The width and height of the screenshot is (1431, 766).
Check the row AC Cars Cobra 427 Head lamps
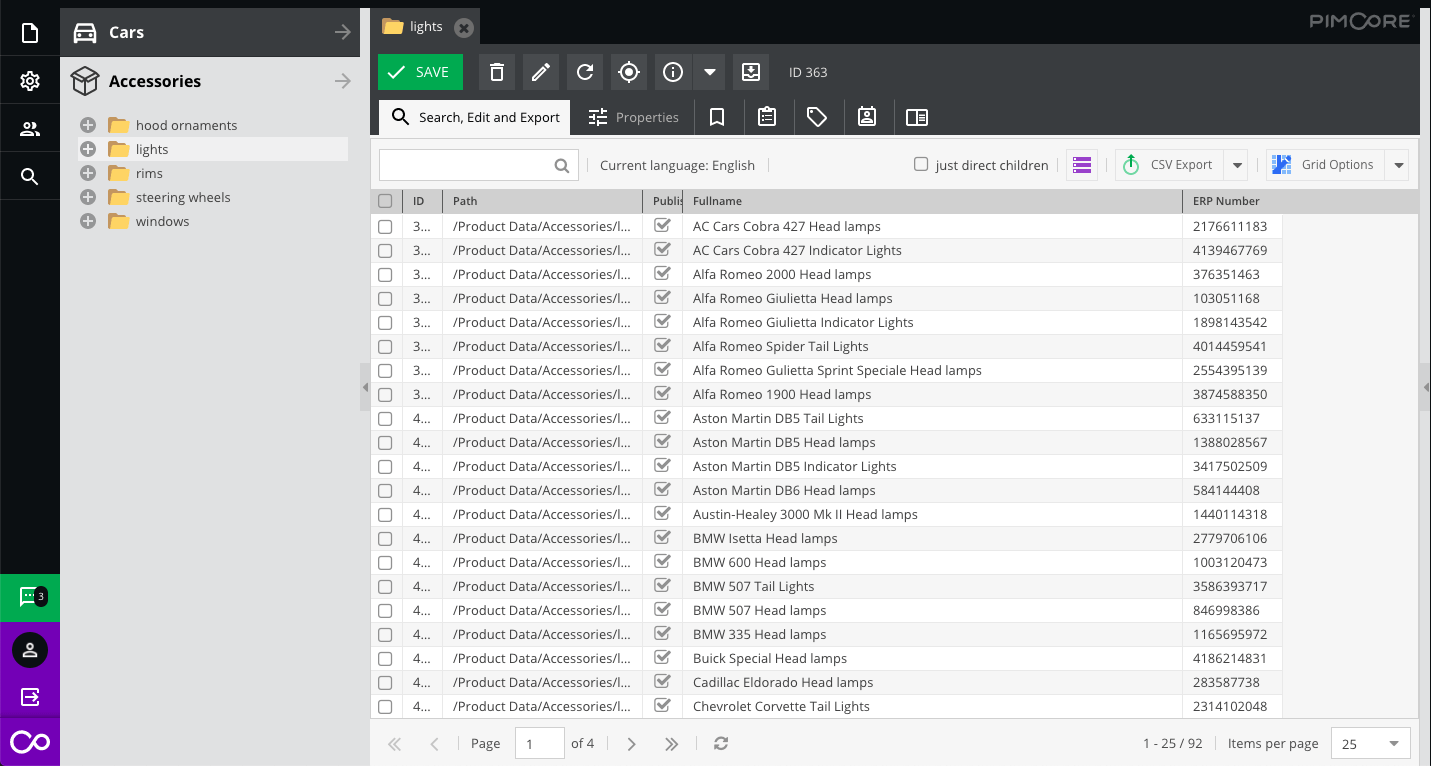[x=385, y=227]
